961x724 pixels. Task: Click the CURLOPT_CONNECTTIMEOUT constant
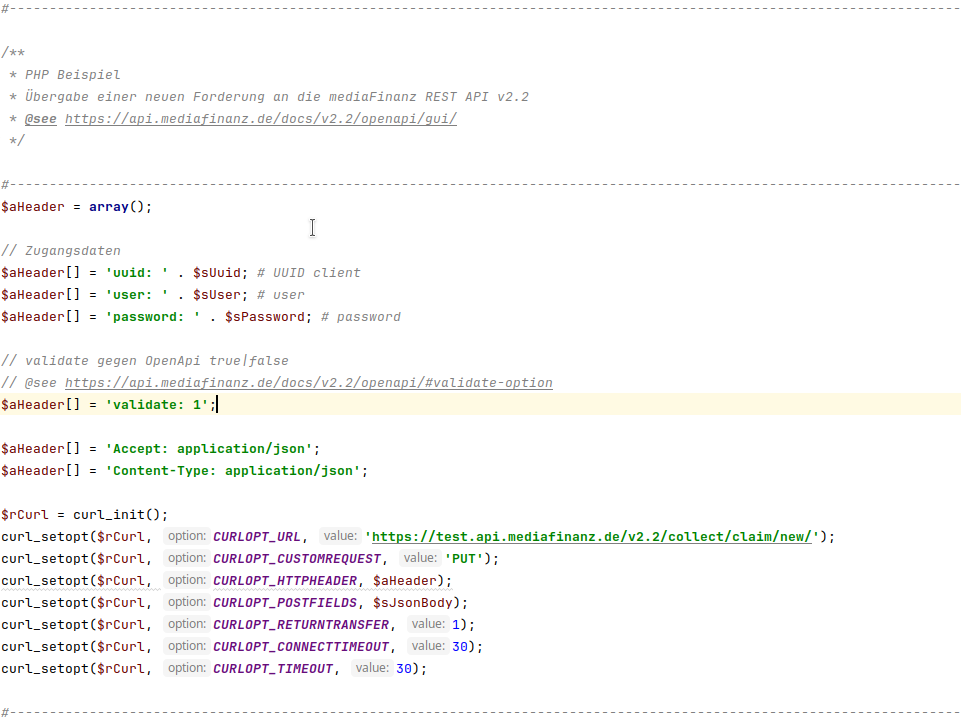click(301, 647)
